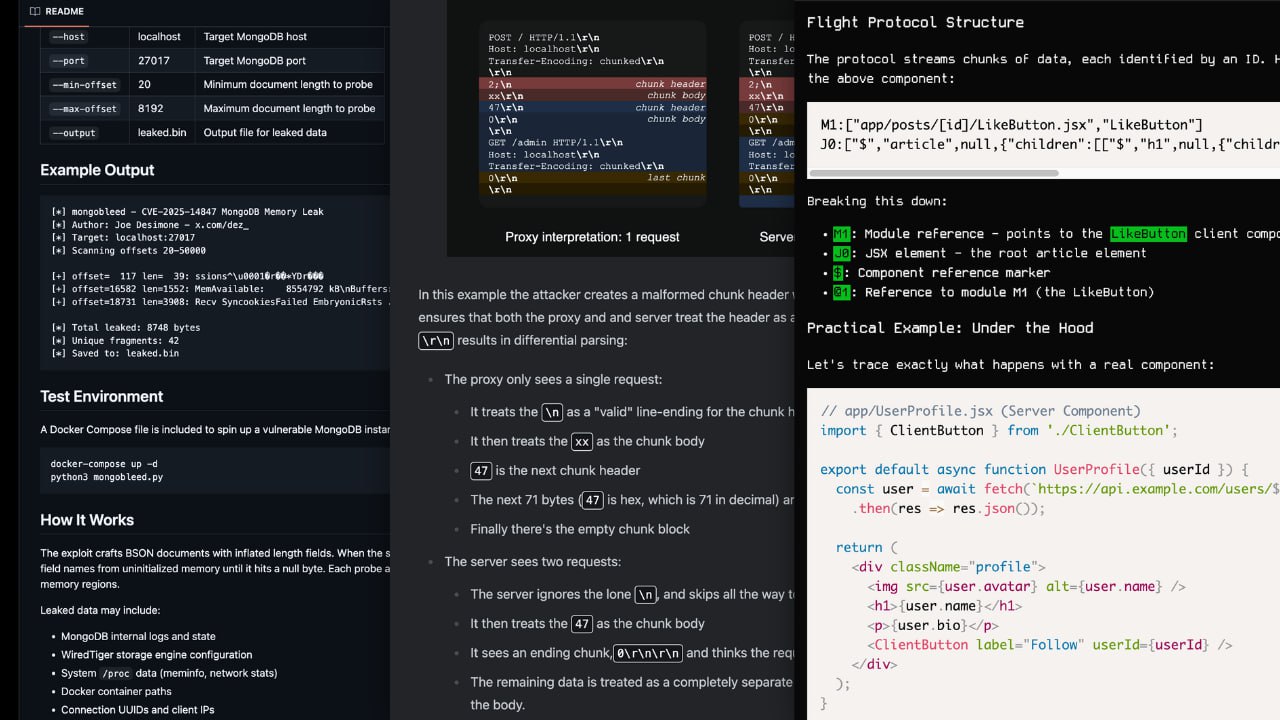Screen dimensions: 1280x720
Task: Click 'Minimum document length to probe' cell
Action: (288, 85)
